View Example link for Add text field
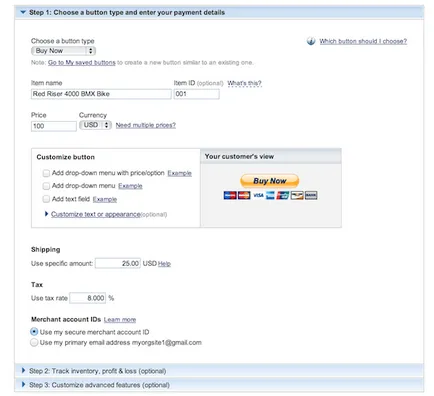 (105, 199)
